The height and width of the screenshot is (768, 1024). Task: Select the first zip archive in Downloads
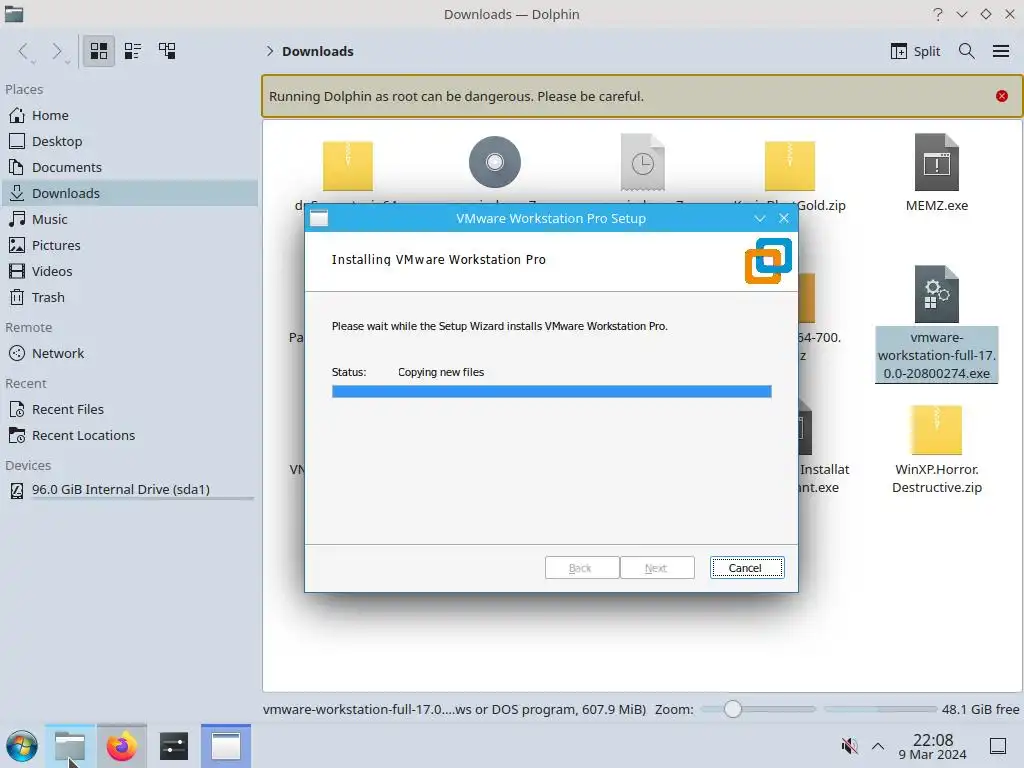pyautogui.click(x=347, y=165)
